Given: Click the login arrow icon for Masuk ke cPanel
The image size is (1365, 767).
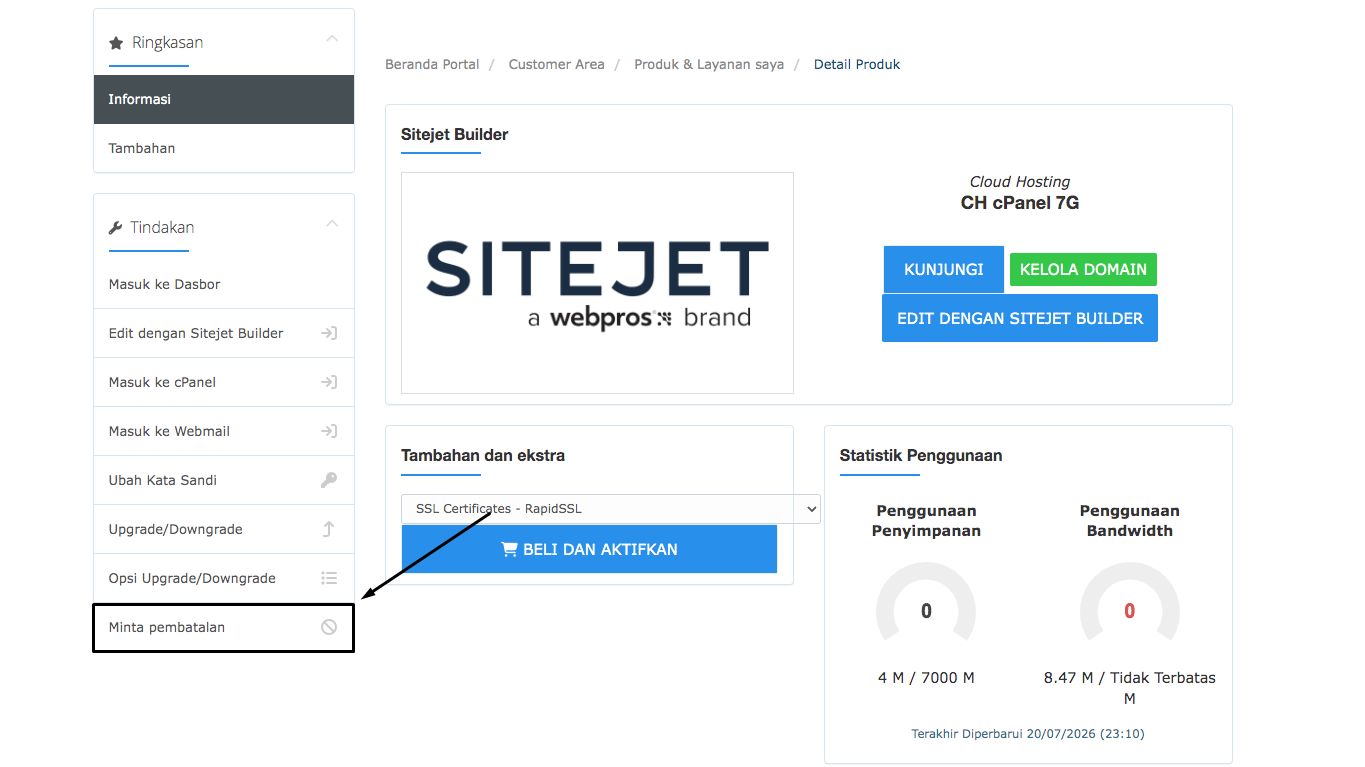Looking at the screenshot, I should (329, 382).
